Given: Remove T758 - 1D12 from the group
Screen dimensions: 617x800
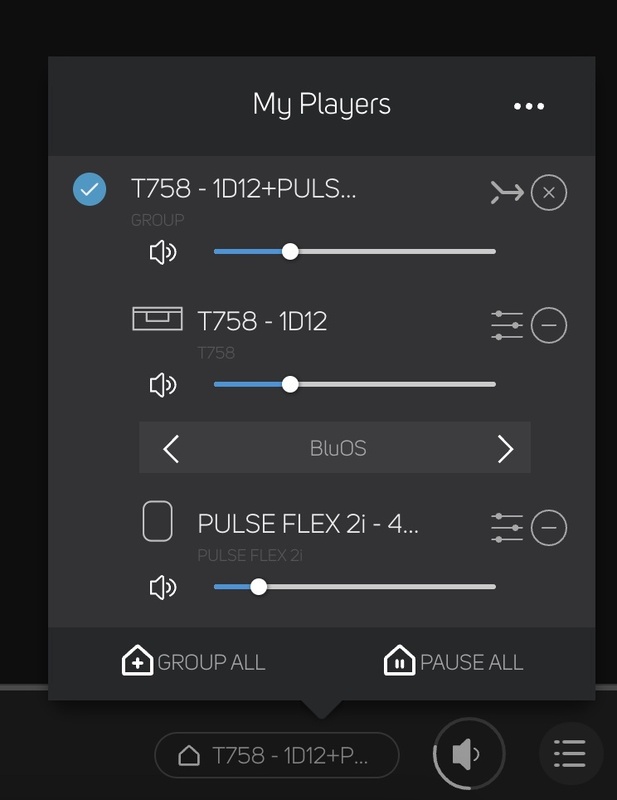Looking at the screenshot, I should (x=548, y=325).
